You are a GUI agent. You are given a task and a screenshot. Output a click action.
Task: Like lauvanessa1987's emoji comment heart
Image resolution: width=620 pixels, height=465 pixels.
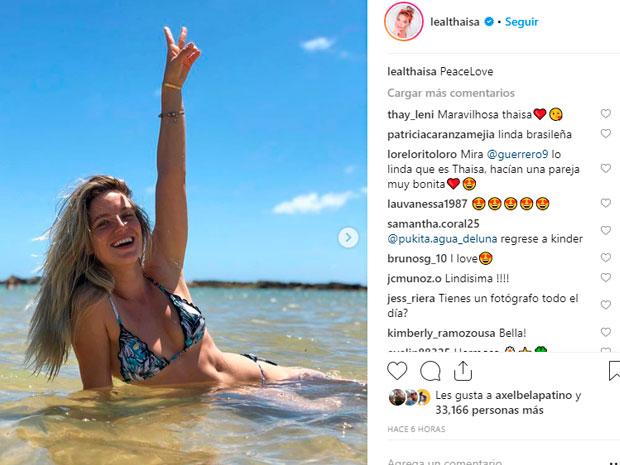605,203
